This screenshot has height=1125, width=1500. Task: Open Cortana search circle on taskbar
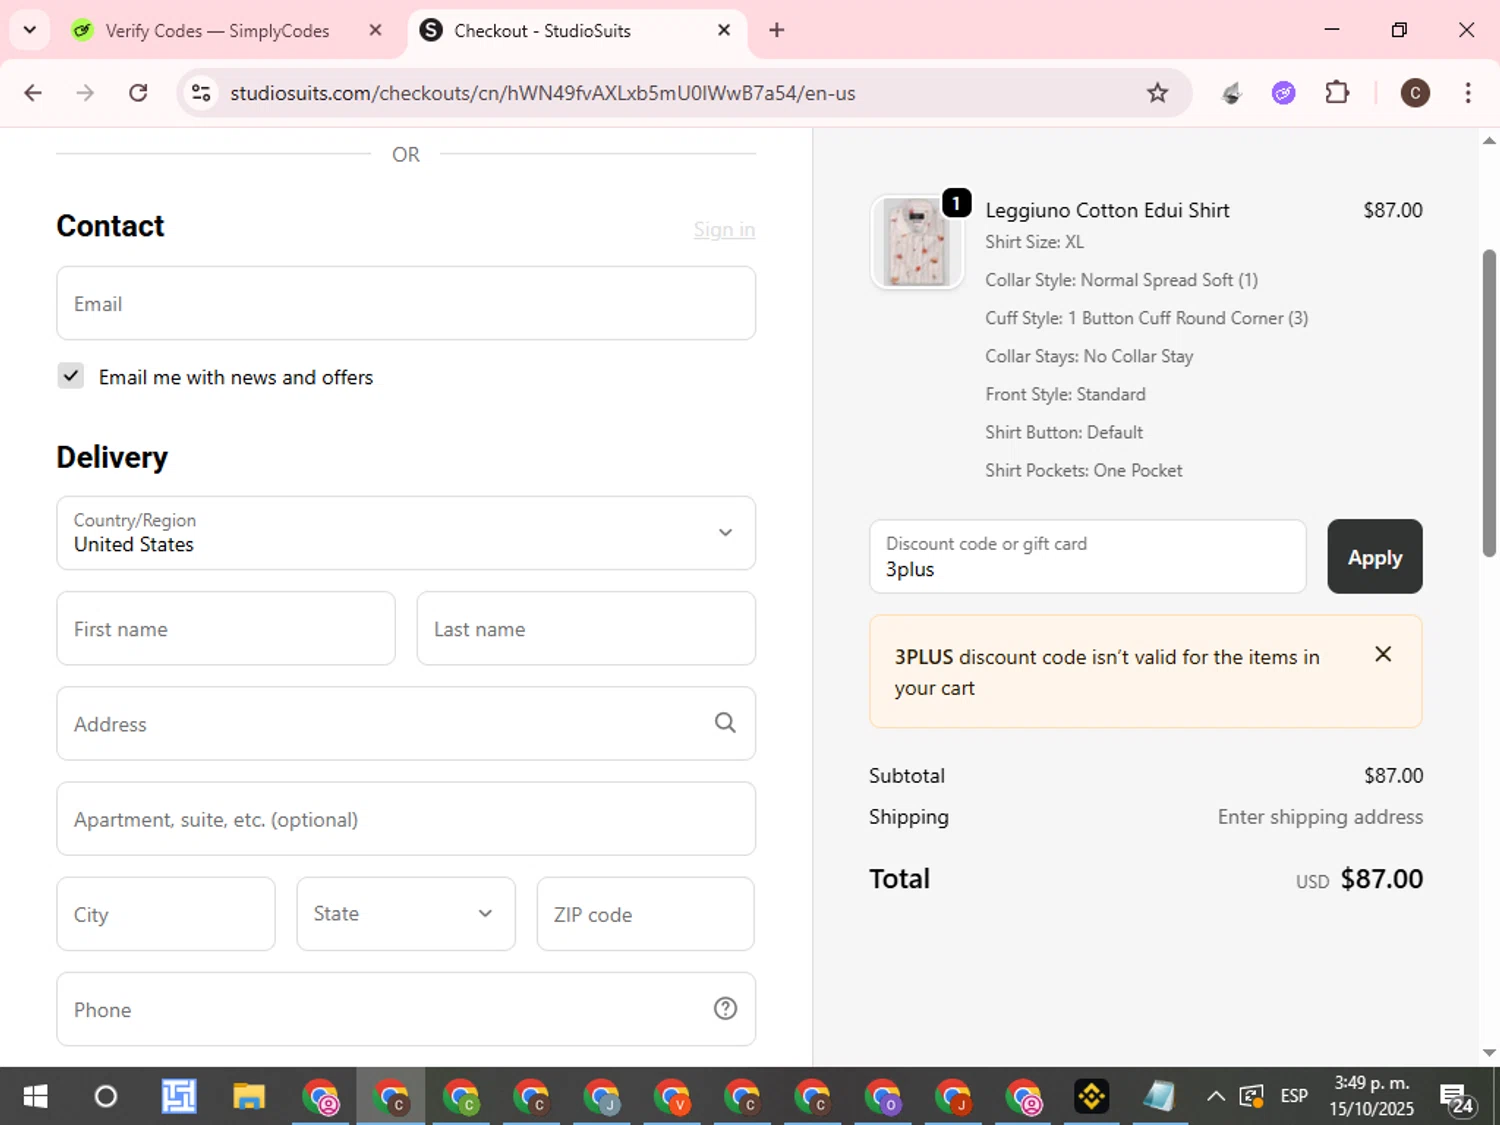[106, 1097]
